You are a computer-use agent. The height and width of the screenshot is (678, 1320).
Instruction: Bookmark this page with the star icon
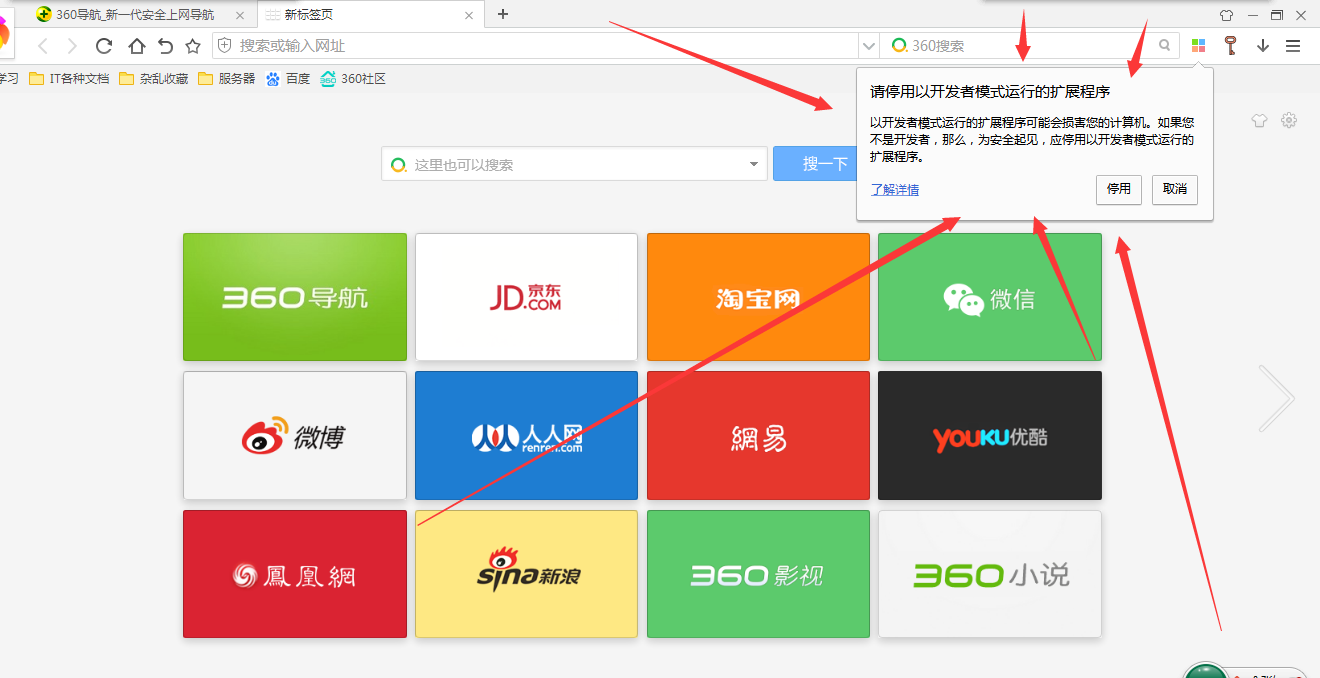pyautogui.click(x=193, y=46)
